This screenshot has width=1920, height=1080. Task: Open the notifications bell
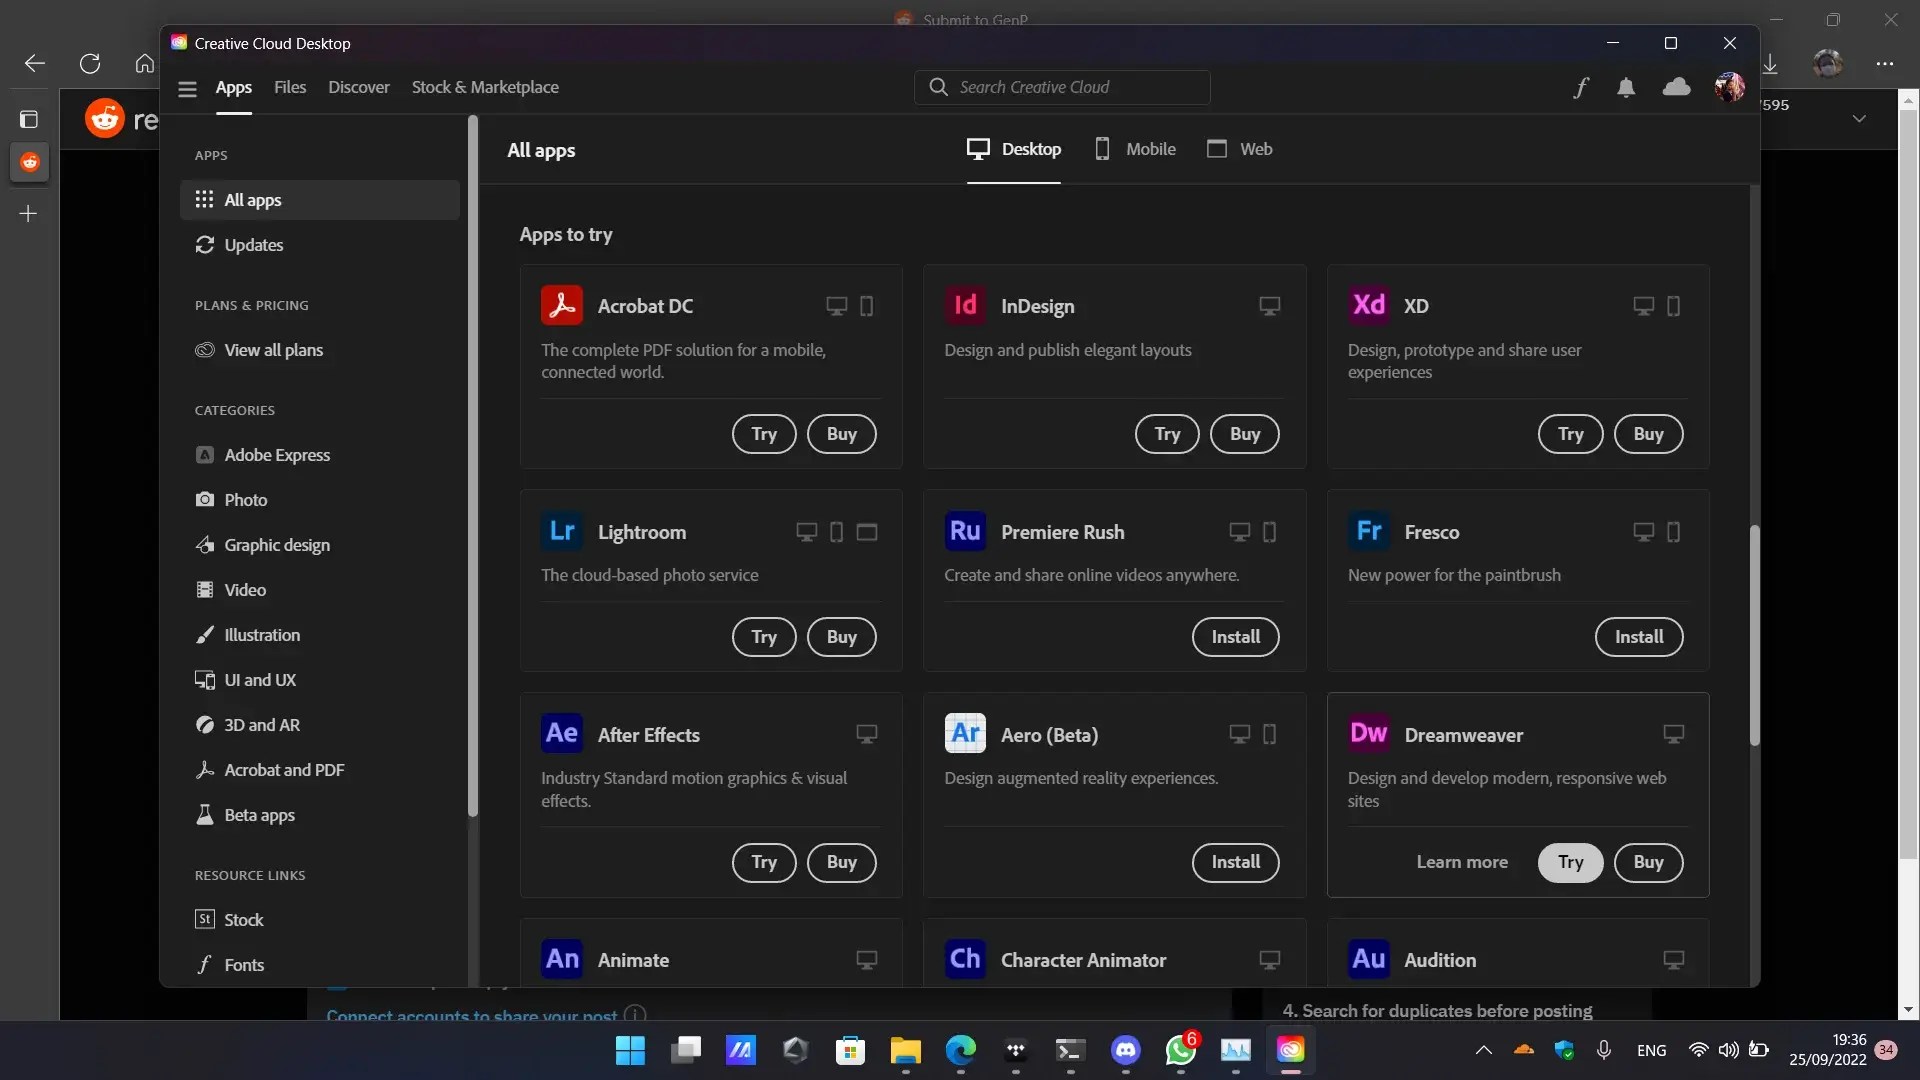(x=1627, y=88)
